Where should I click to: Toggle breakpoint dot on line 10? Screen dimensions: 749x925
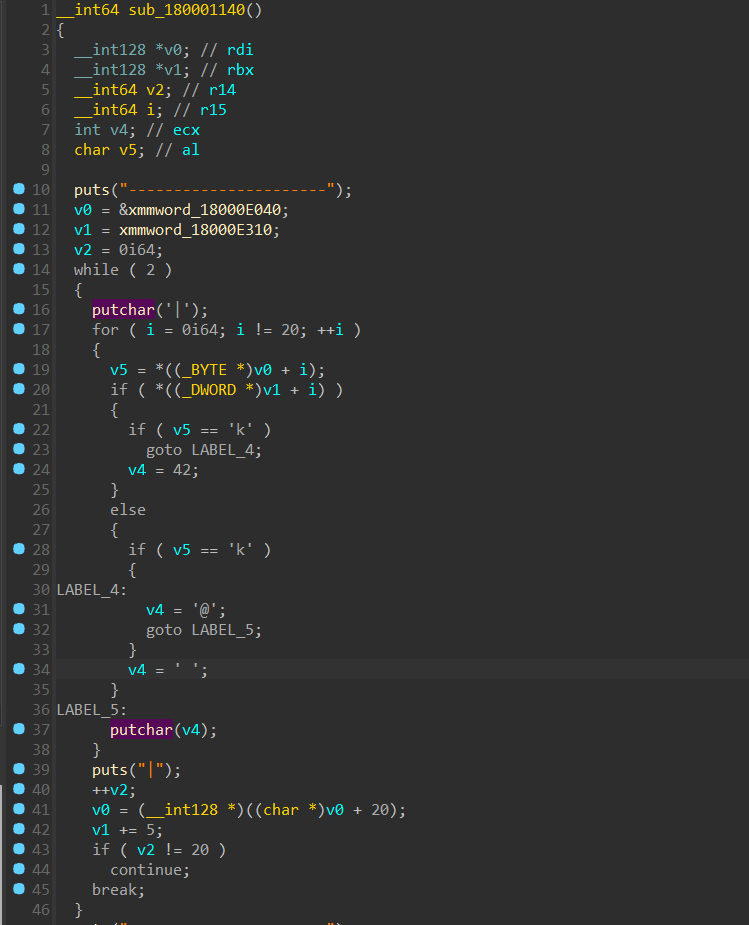[x=19, y=189]
